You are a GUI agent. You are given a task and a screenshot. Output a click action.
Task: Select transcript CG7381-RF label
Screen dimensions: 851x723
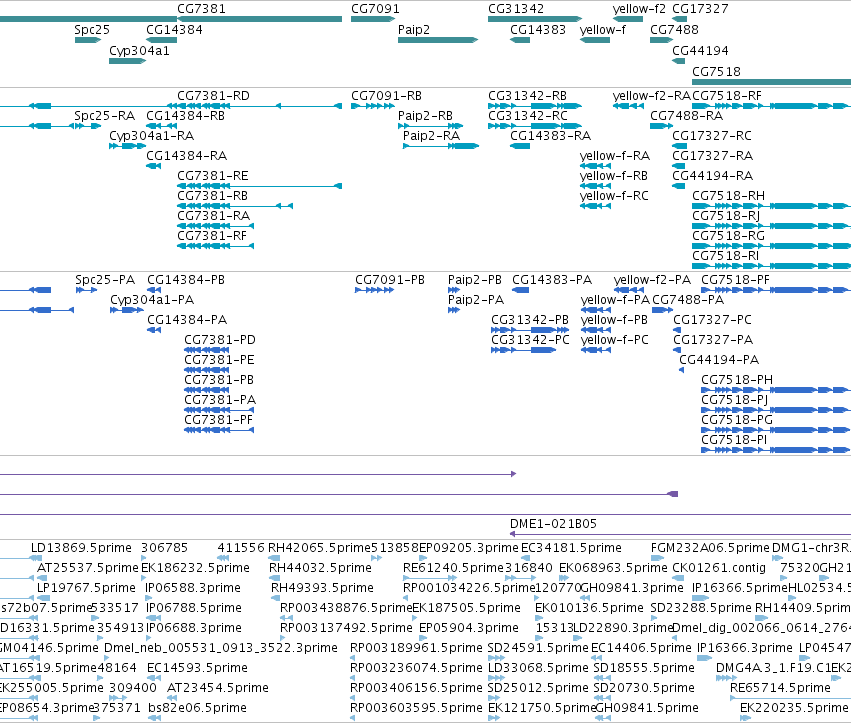(212, 236)
